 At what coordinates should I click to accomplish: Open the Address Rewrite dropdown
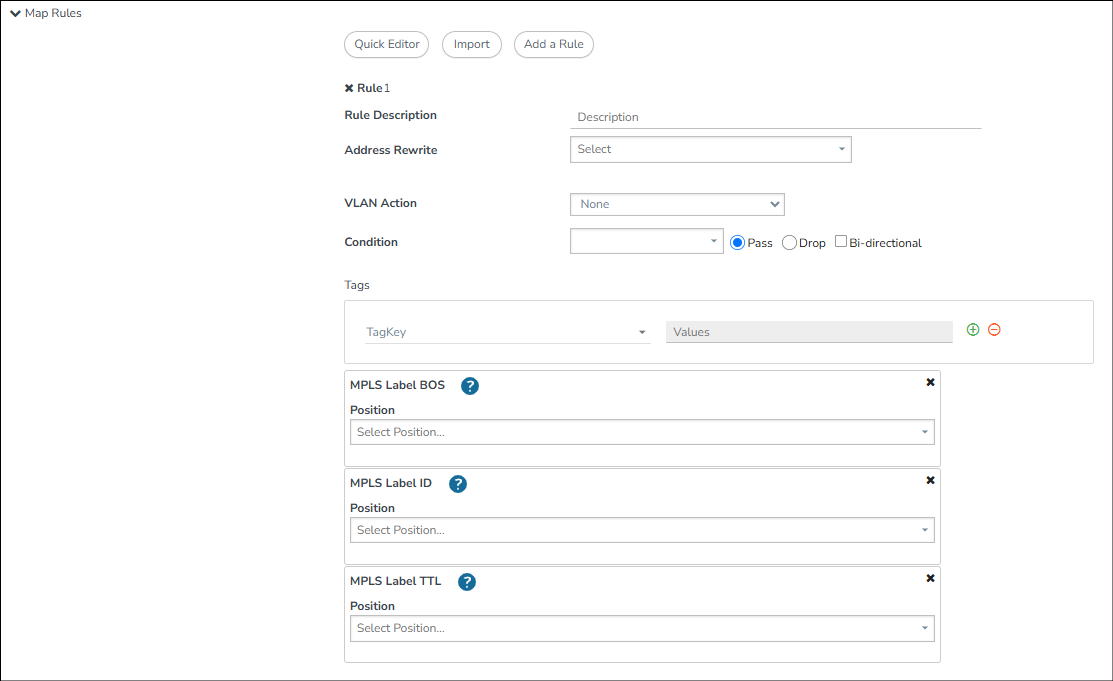pyautogui.click(x=710, y=149)
